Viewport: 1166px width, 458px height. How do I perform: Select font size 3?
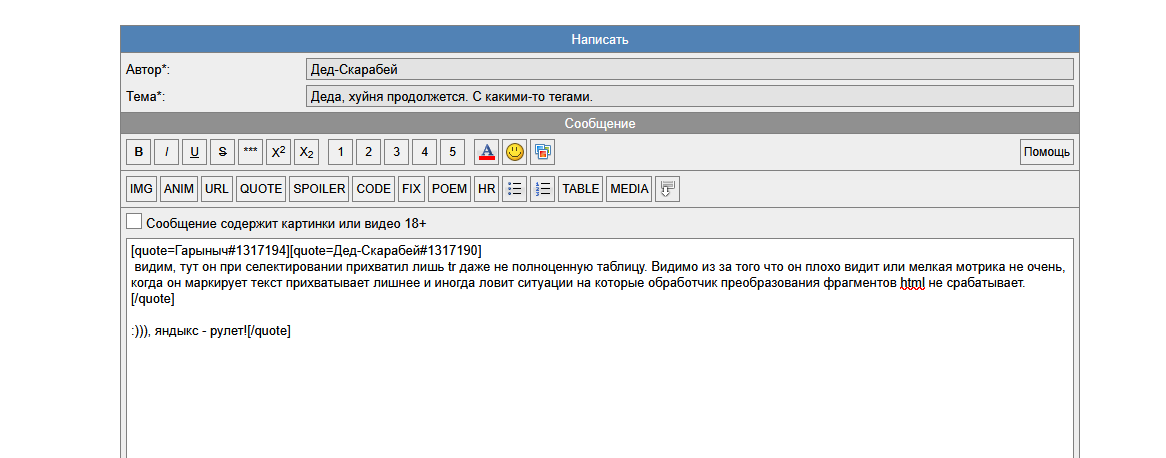(x=397, y=152)
